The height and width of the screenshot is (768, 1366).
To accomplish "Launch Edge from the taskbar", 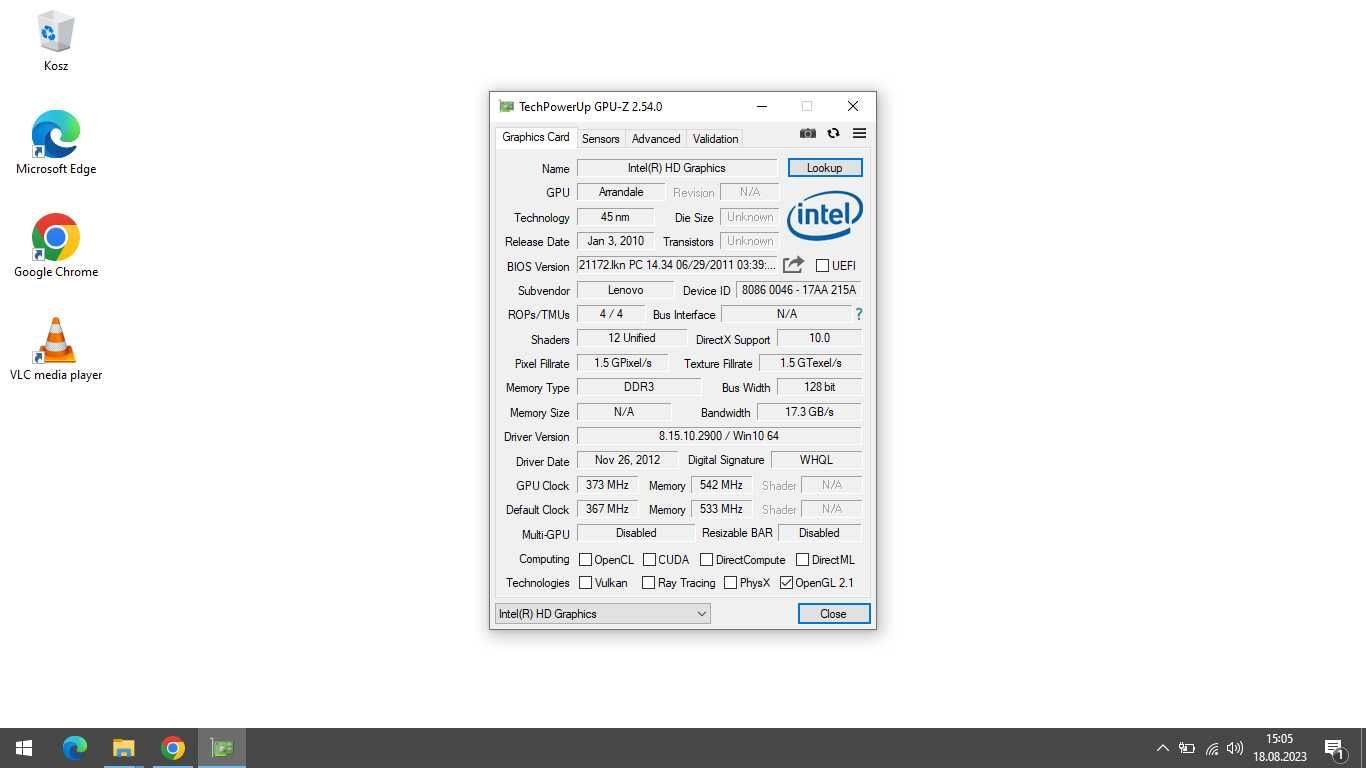I will (x=75, y=748).
